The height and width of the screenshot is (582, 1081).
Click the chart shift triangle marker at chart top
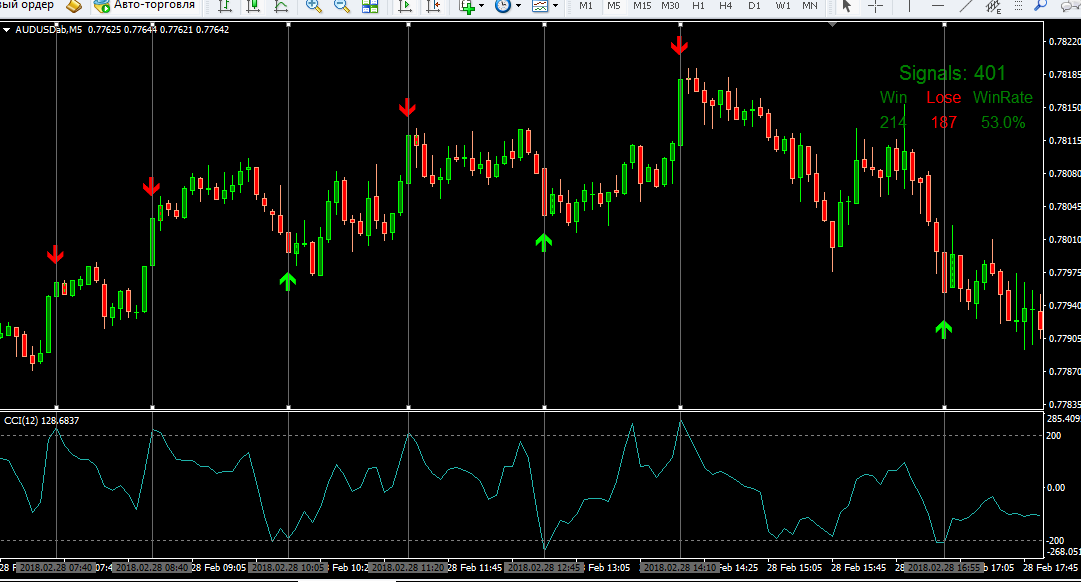coord(833,25)
